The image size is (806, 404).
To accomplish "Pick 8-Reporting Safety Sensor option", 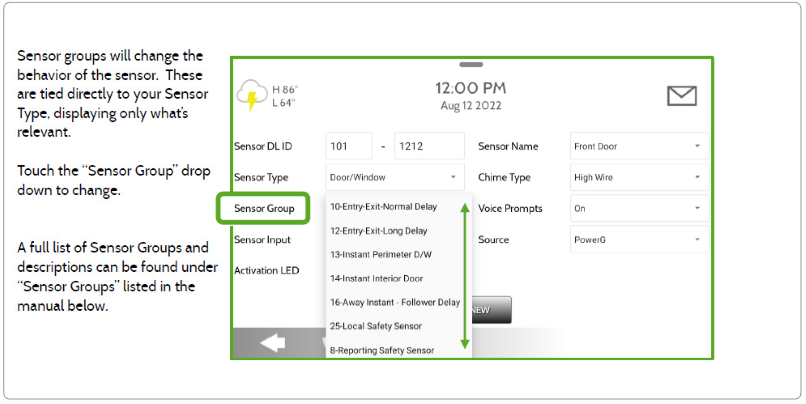I will [x=381, y=350].
